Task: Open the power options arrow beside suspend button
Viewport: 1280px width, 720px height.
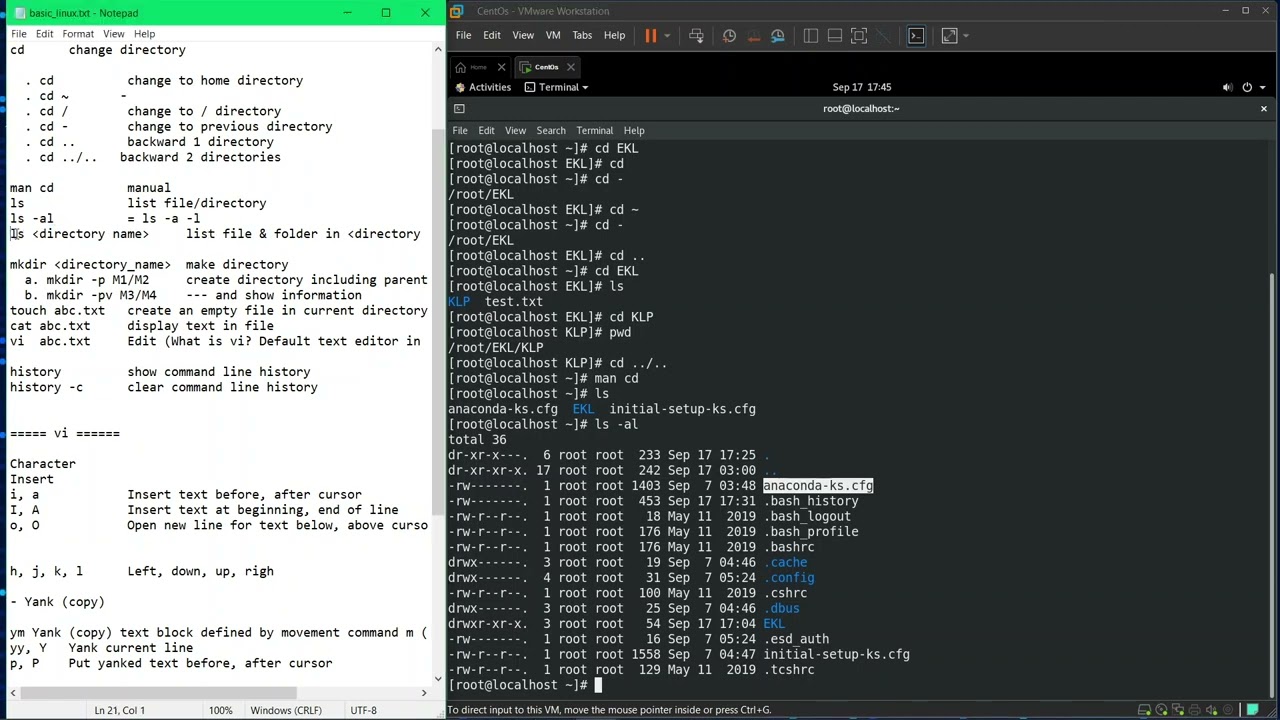Action: pyautogui.click(x=669, y=36)
